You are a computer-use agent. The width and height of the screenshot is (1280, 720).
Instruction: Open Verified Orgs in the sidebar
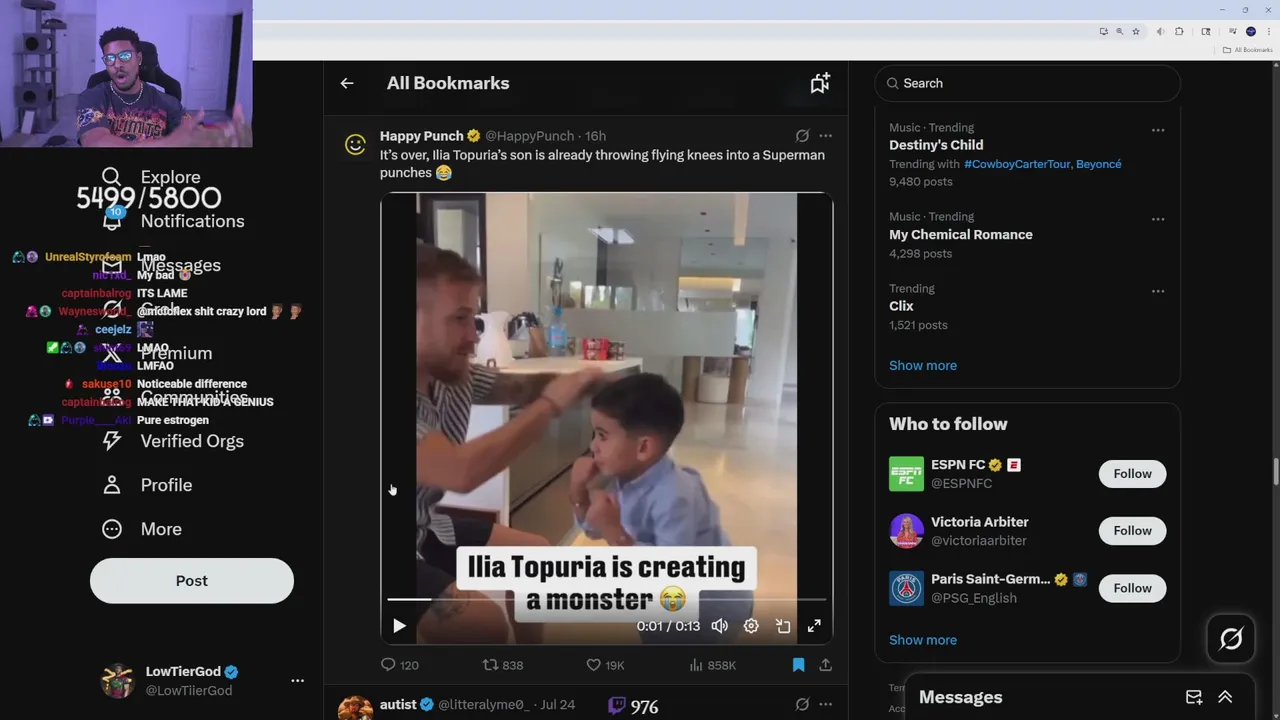pyautogui.click(x=173, y=441)
